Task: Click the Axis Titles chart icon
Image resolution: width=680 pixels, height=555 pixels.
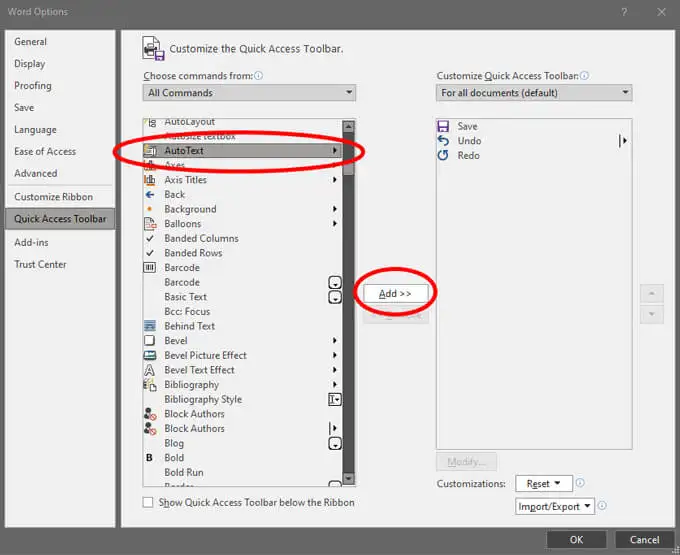Action: [x=150, y=180]
